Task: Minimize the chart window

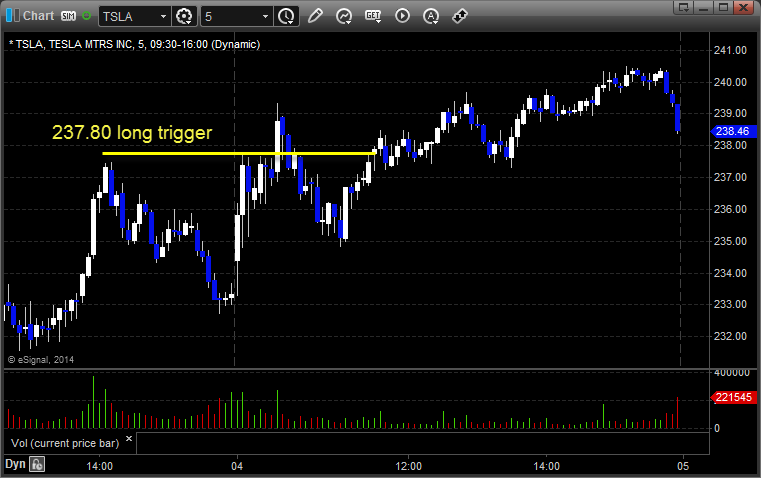Action: pyautogui.click(x=704, y=7)
